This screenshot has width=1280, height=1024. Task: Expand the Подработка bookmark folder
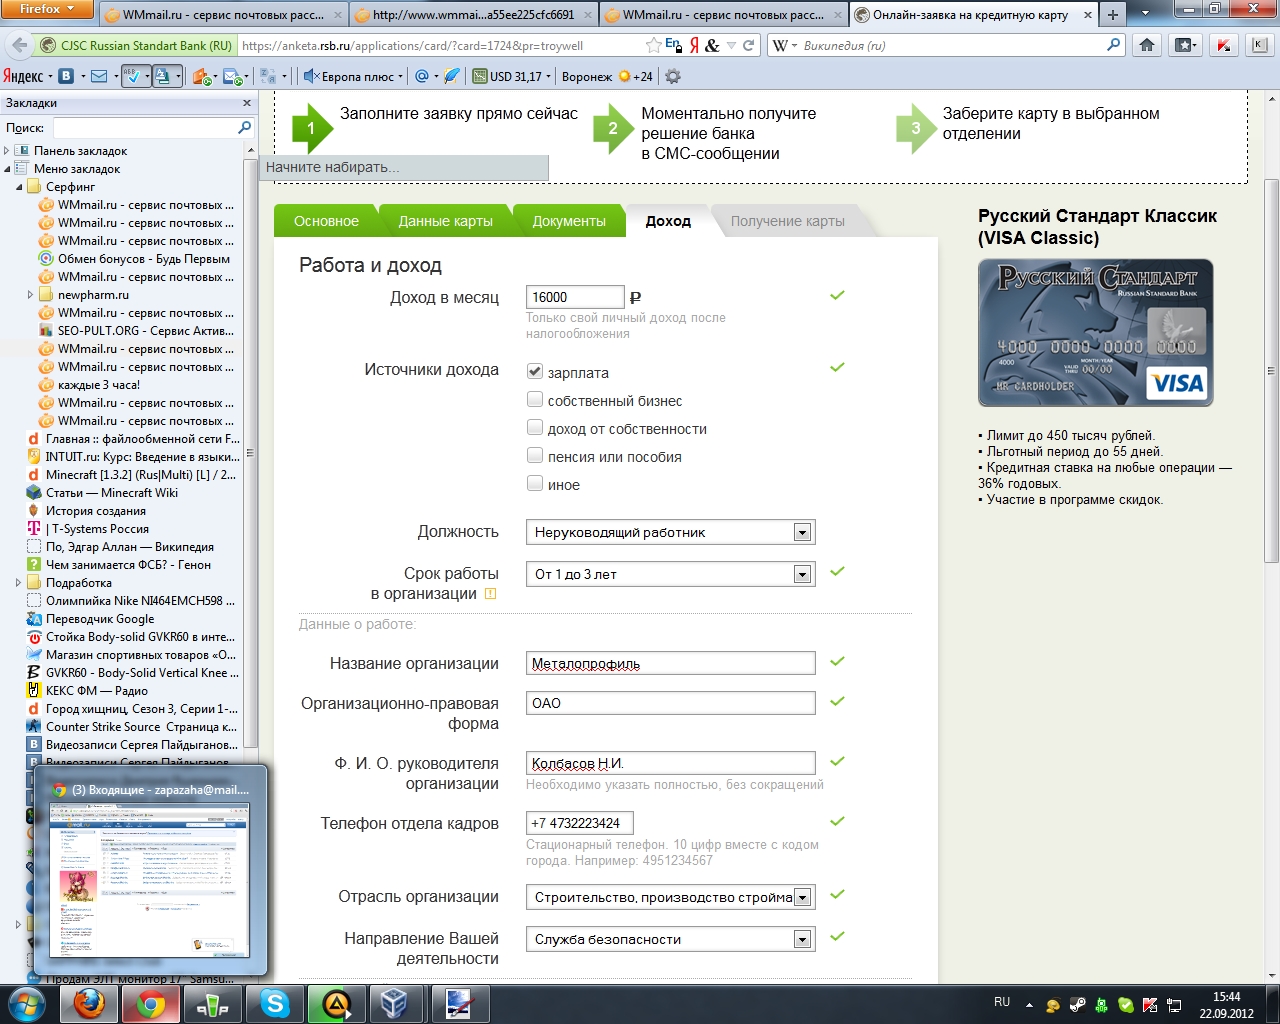point(19,583)
